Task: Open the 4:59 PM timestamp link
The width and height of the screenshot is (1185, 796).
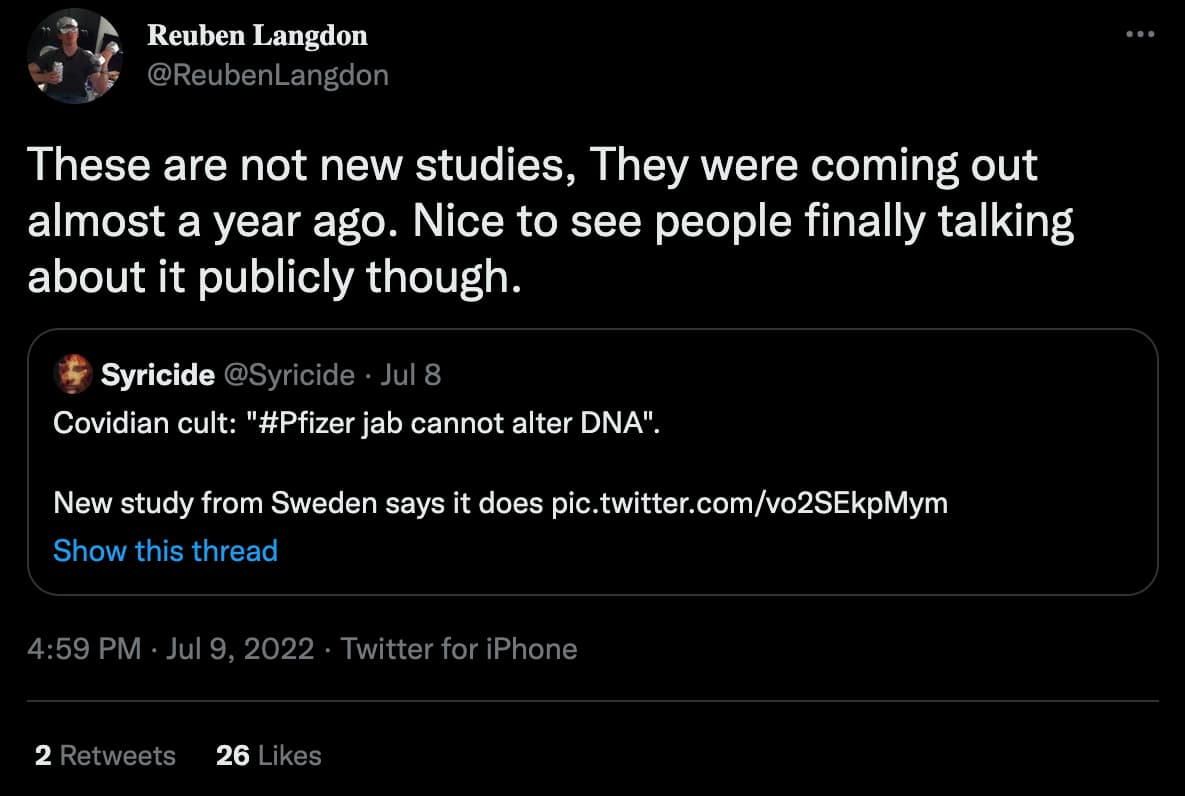Action: tap(84, 649)
